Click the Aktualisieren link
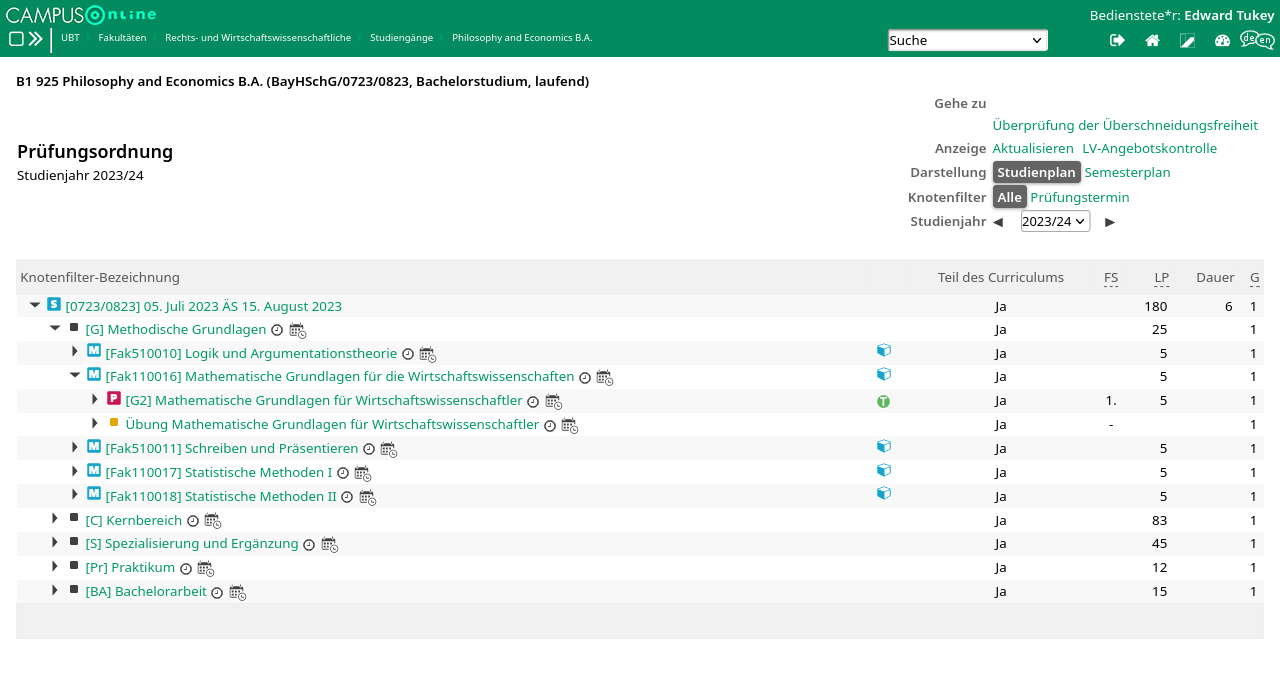The height and width of the screenshot is (691, 1280). pos(1033,148)
